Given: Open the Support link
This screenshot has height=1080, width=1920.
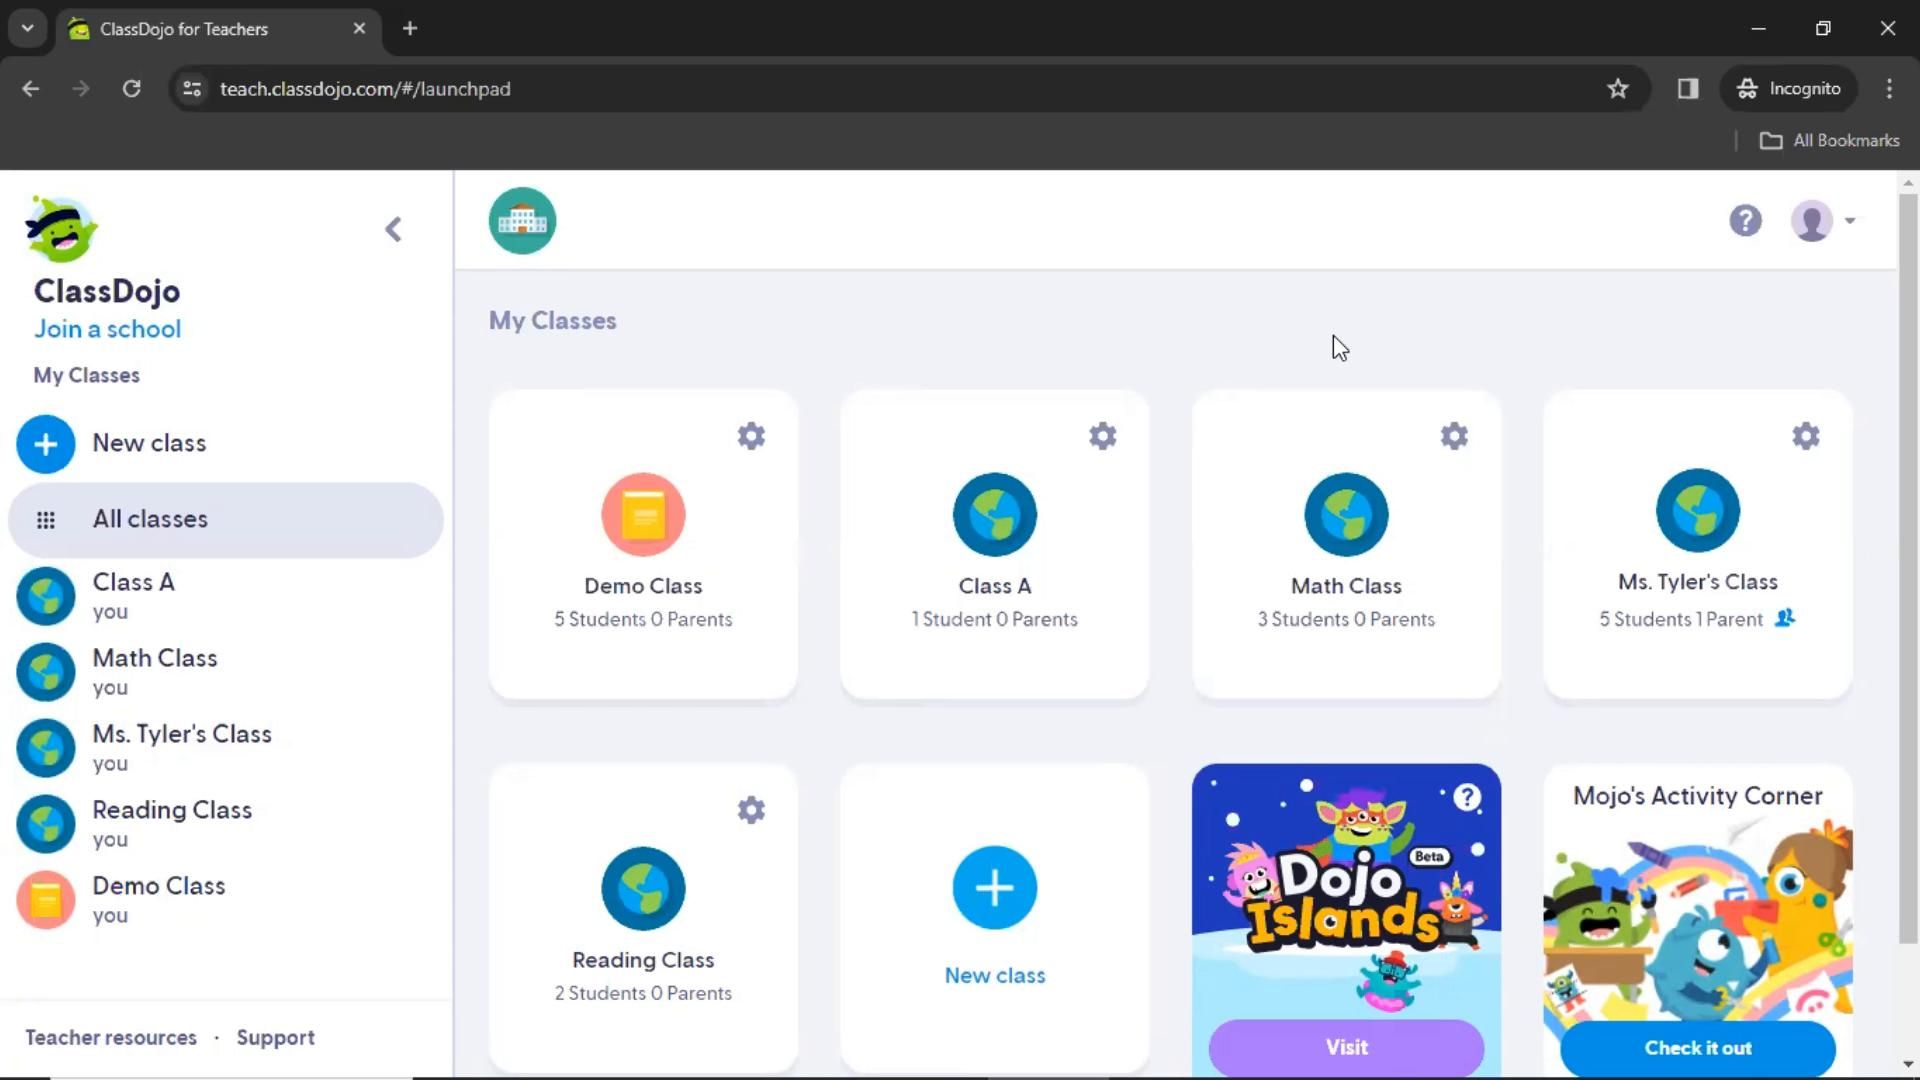Looking at the screenshot, I should tap(275, 1038).
